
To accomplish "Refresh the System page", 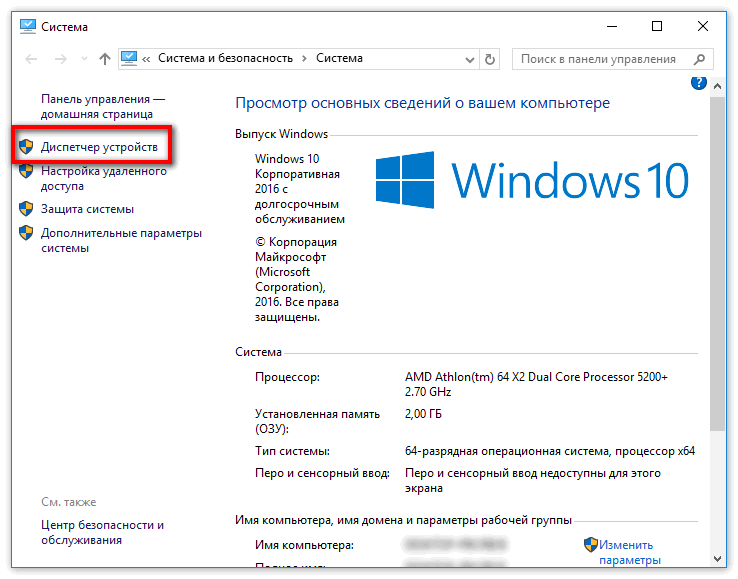I will 489,59.
